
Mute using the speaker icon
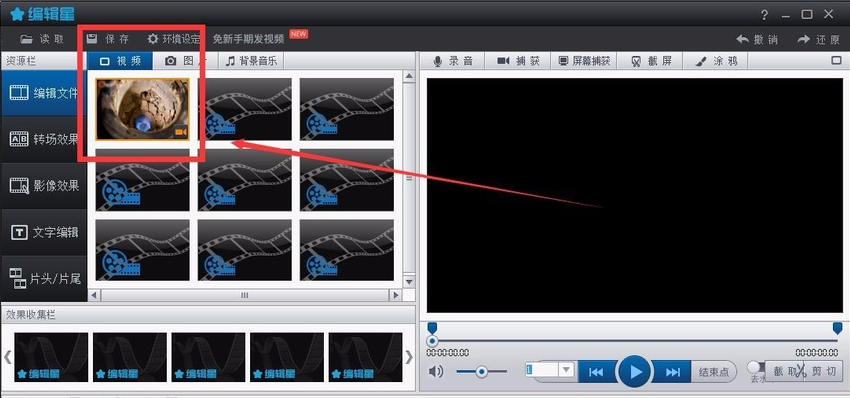(x=436, y=371)
